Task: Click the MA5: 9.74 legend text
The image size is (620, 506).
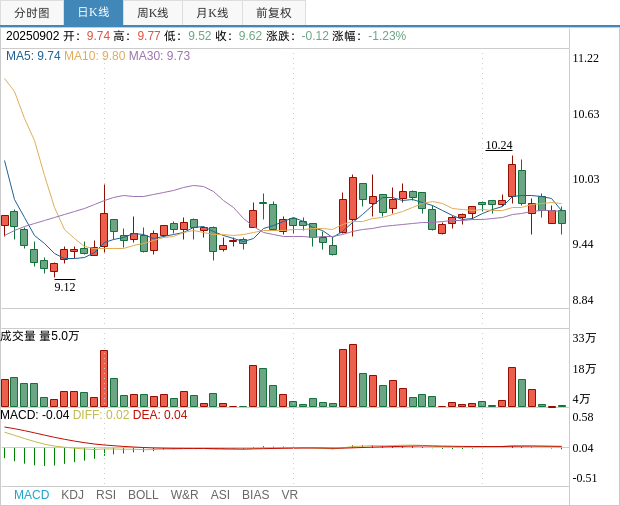Action: point(33,56)
